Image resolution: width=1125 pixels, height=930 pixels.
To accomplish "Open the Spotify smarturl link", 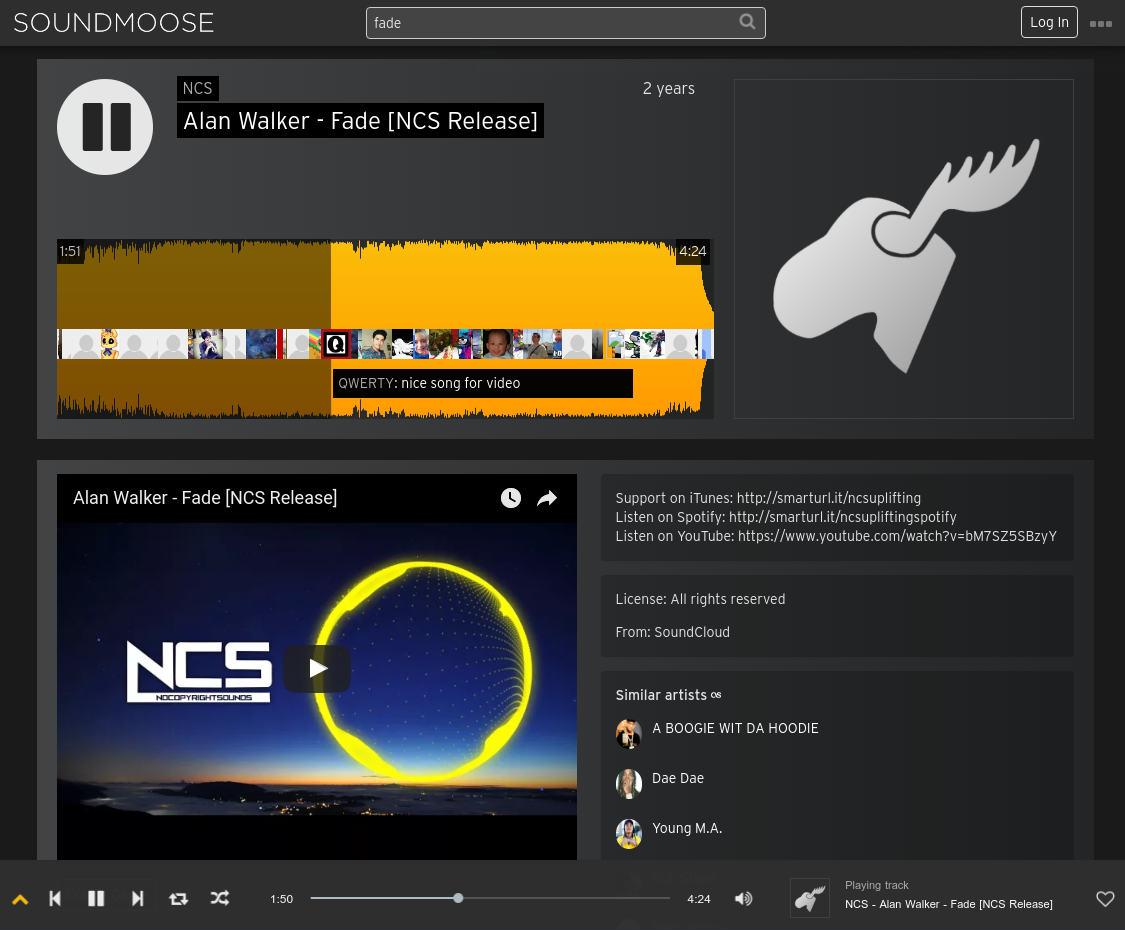I will 842,517.
